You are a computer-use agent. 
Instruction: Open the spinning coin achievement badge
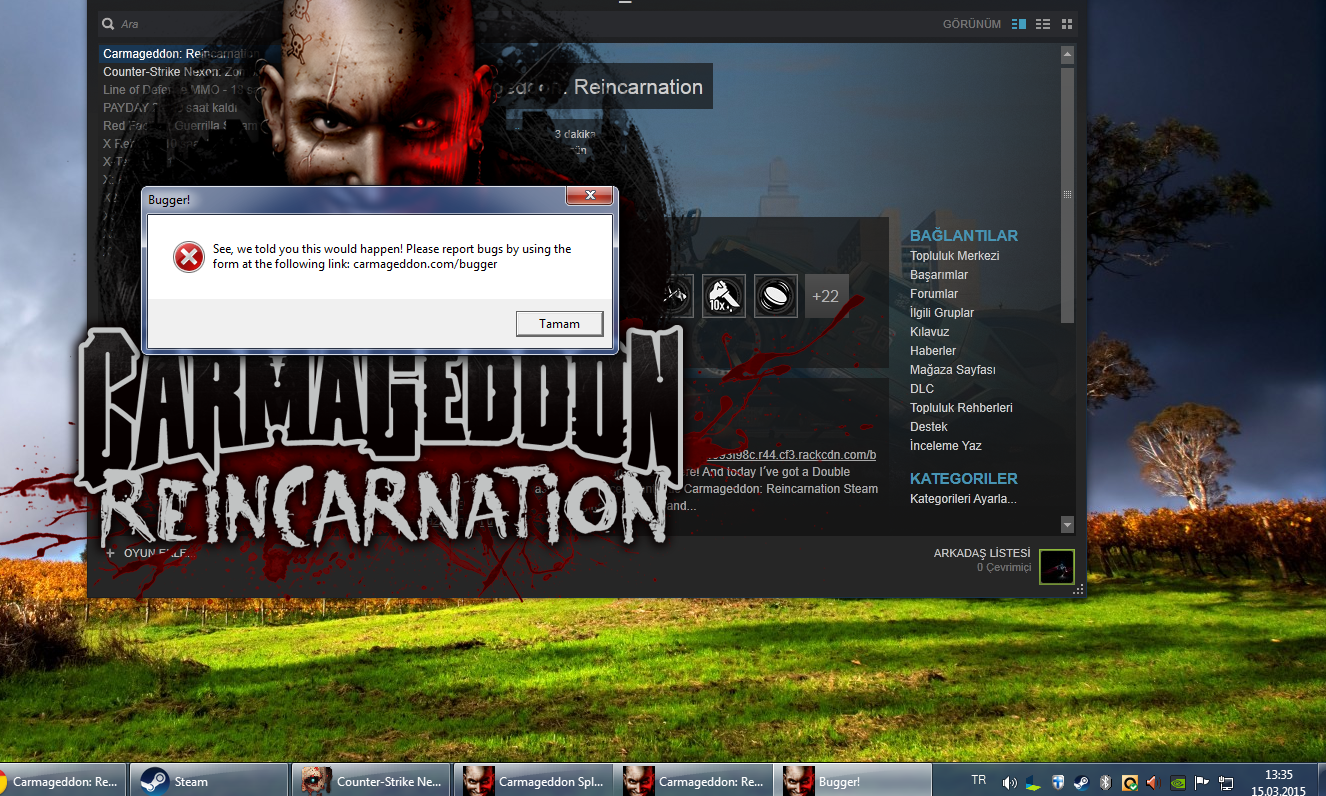pos(775,296)
